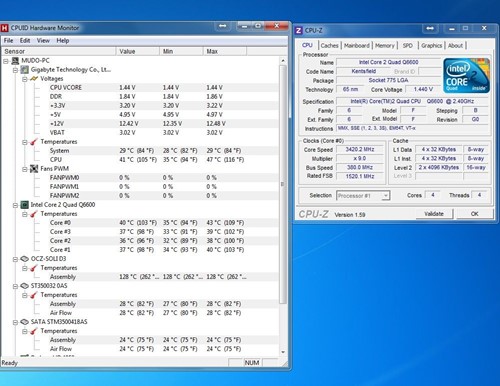Click the Intel Core 2 Quad logo badge
Image resolution: width=500 pixels, height=386 pixels.
tap(466, 76)
